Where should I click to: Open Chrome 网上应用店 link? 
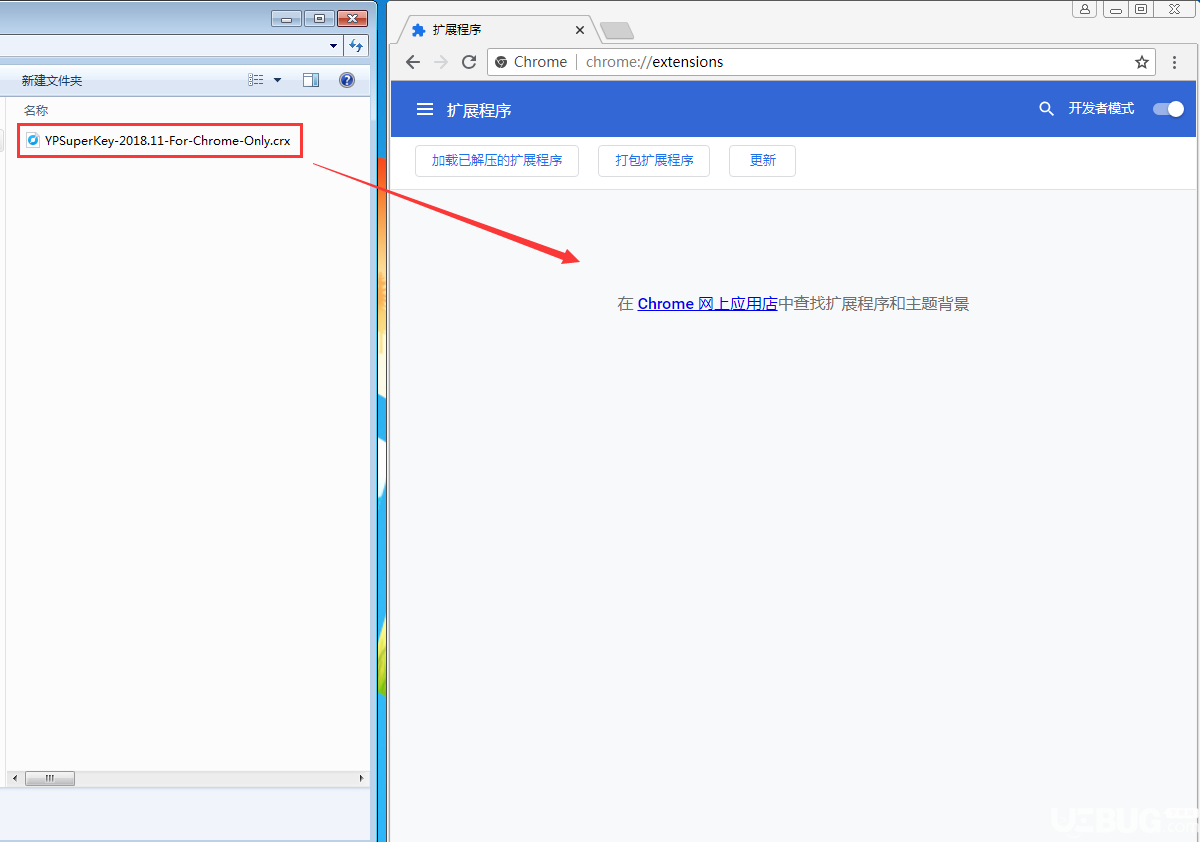[707, 304]
